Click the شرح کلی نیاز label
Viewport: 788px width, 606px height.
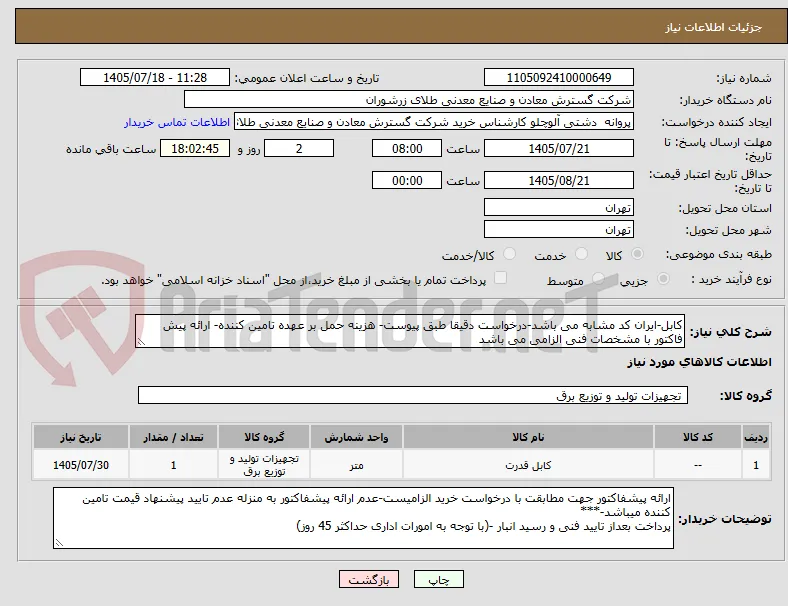(731, 332)
